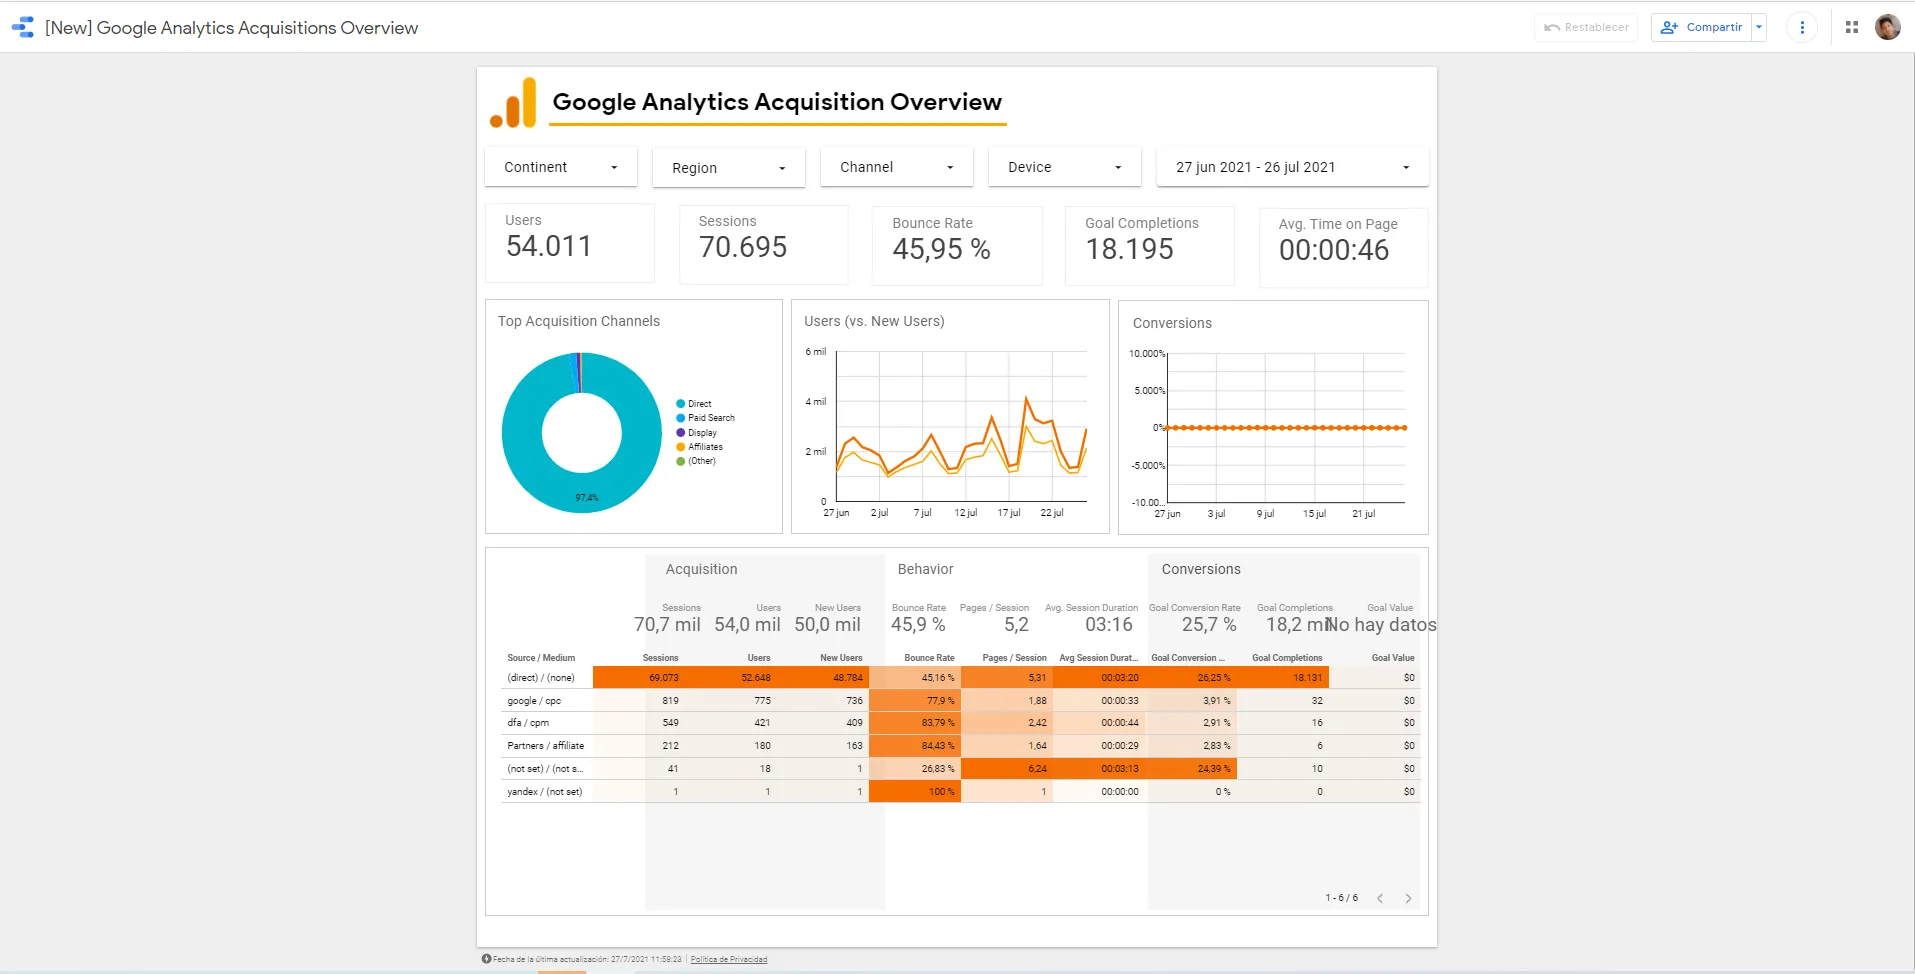
Task: Sort table by Bounce Rate column header
Action: pos(929,658)
